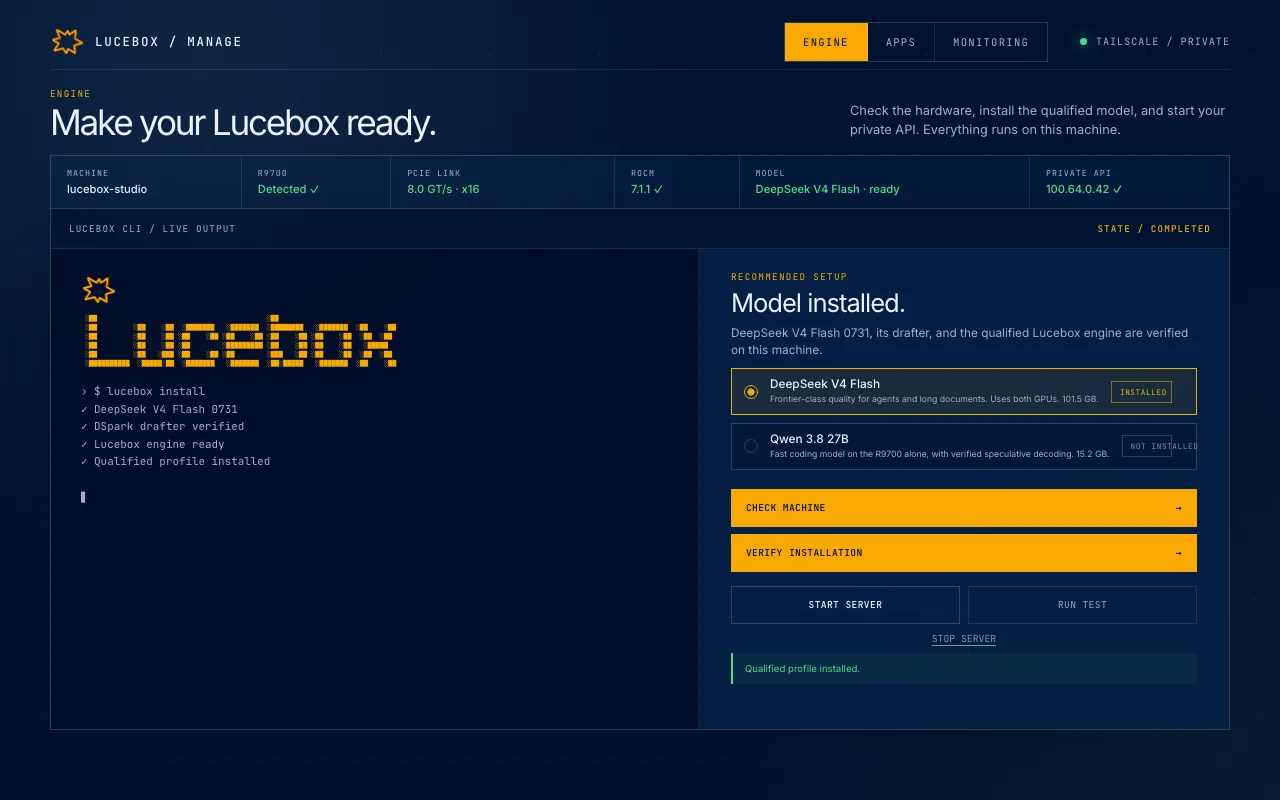Open the Engine tab

[x=826, y=42]
